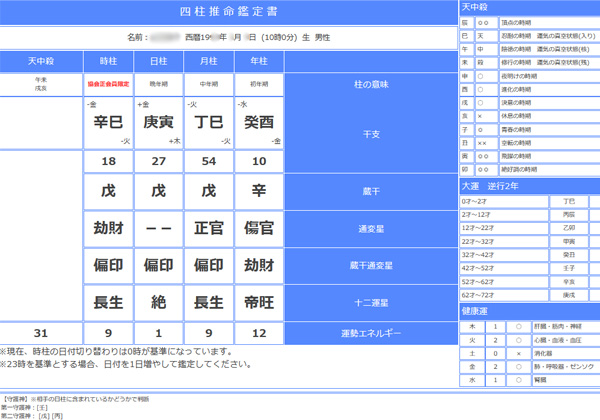Screen dimensions: 600x420
Task: Click the number 54 under 月柱
Action: tap(209, 161)
